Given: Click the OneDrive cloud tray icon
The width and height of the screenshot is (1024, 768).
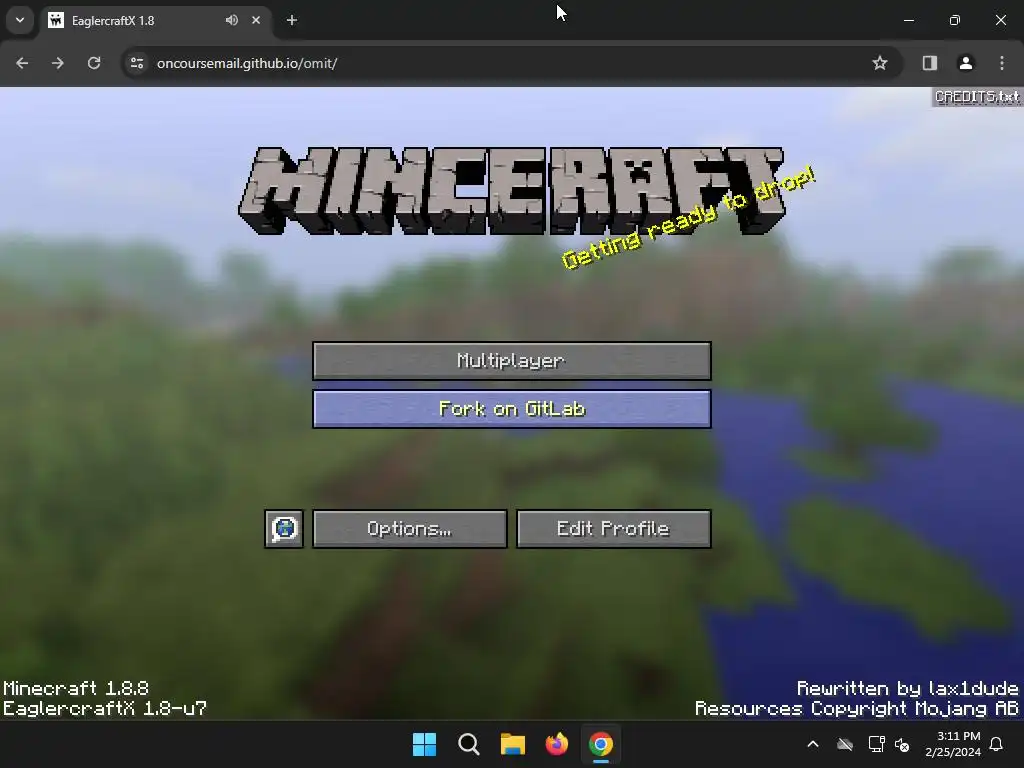Looking at the screenshot, I should tap(845, 744).
